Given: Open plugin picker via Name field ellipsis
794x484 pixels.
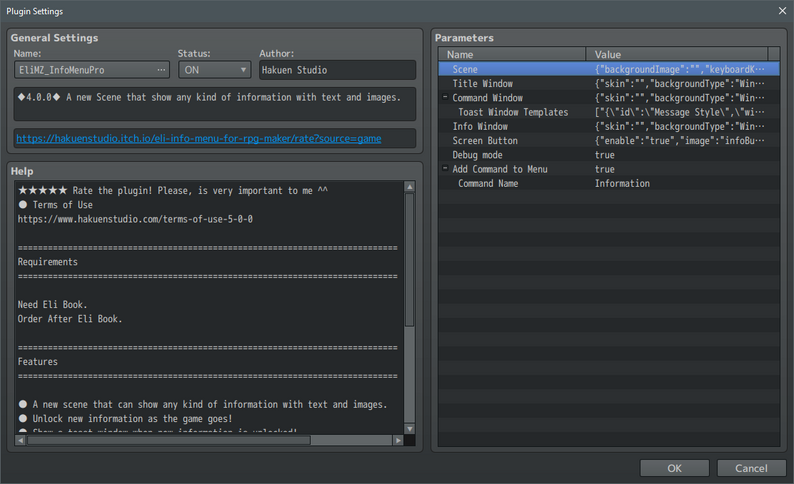Looking at the screenshot, I should (x=161, y=70).
